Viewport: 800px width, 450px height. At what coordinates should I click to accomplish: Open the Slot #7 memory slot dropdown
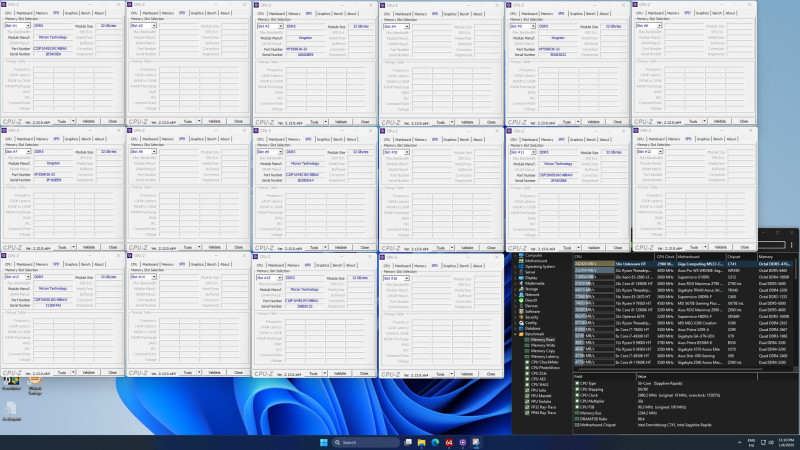coord(28,152)
